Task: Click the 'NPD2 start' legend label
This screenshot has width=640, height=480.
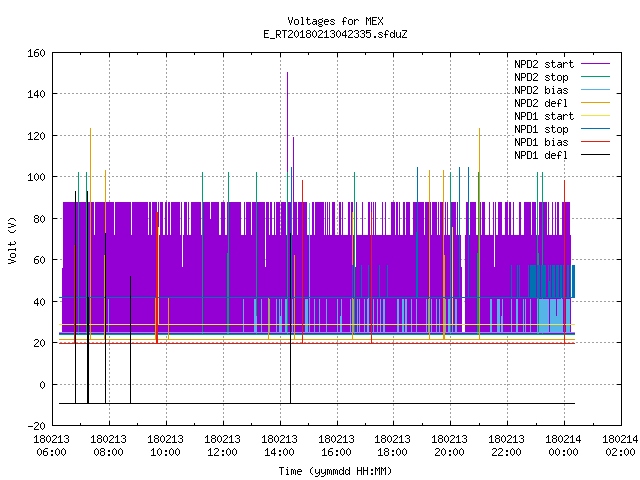Action: [544, 64]
